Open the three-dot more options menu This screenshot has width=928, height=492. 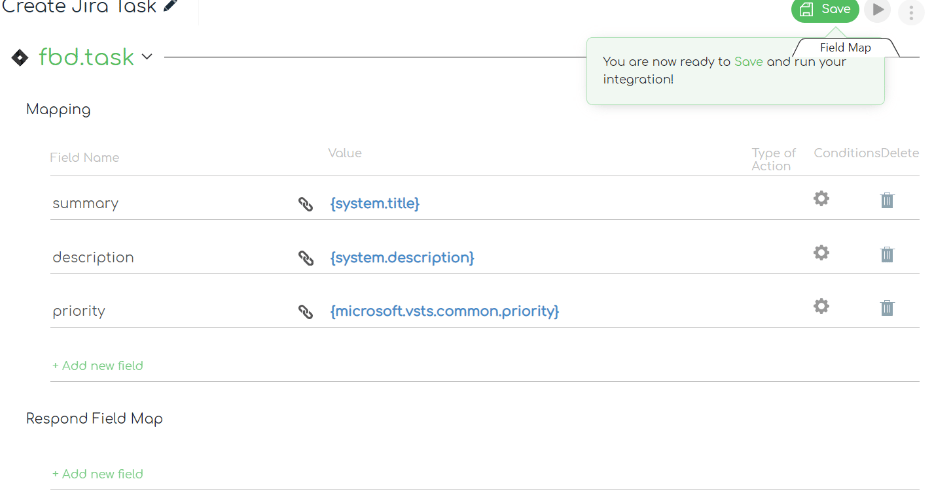click(x=911, y=12)
